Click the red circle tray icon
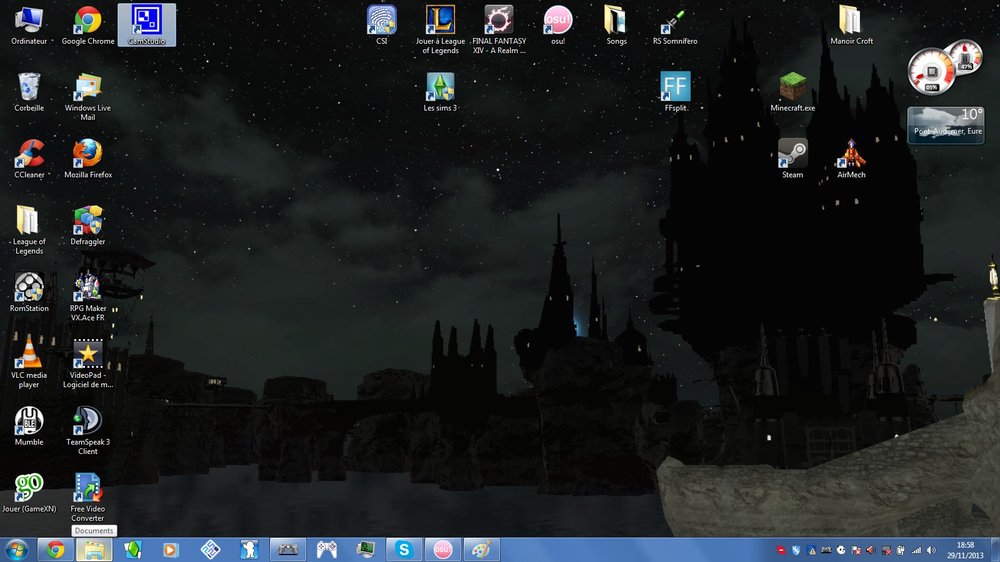Viewport: 1000px width, 562px height. 781,550
